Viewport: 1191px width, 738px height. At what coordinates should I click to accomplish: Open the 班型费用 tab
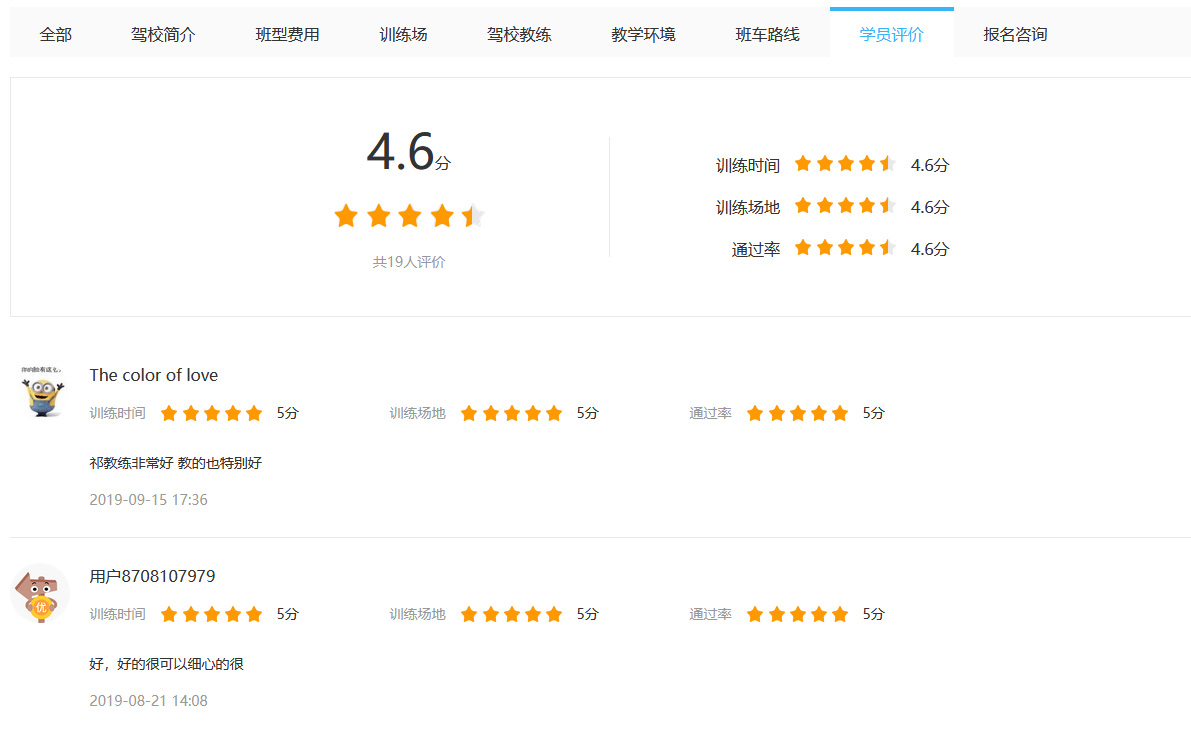pyautogui.click(x=287, y=35)
